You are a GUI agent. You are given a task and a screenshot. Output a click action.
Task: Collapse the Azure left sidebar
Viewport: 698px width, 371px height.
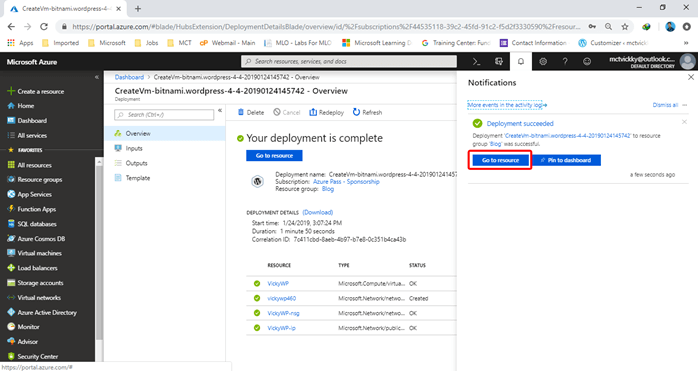pyautogui.click(x=97, y=77)
